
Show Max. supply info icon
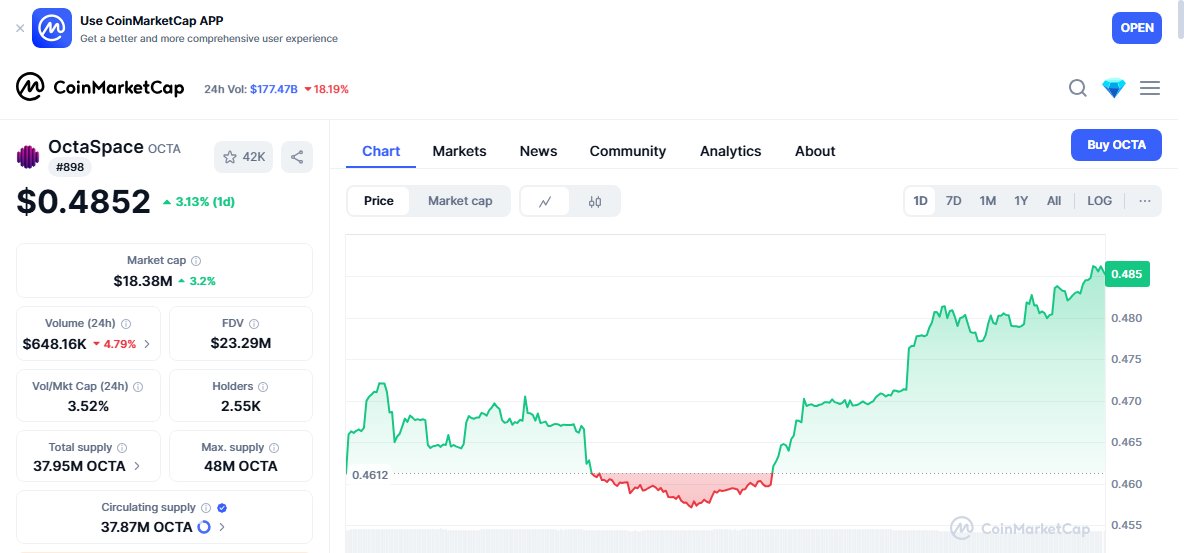click(x=273, y=448)
